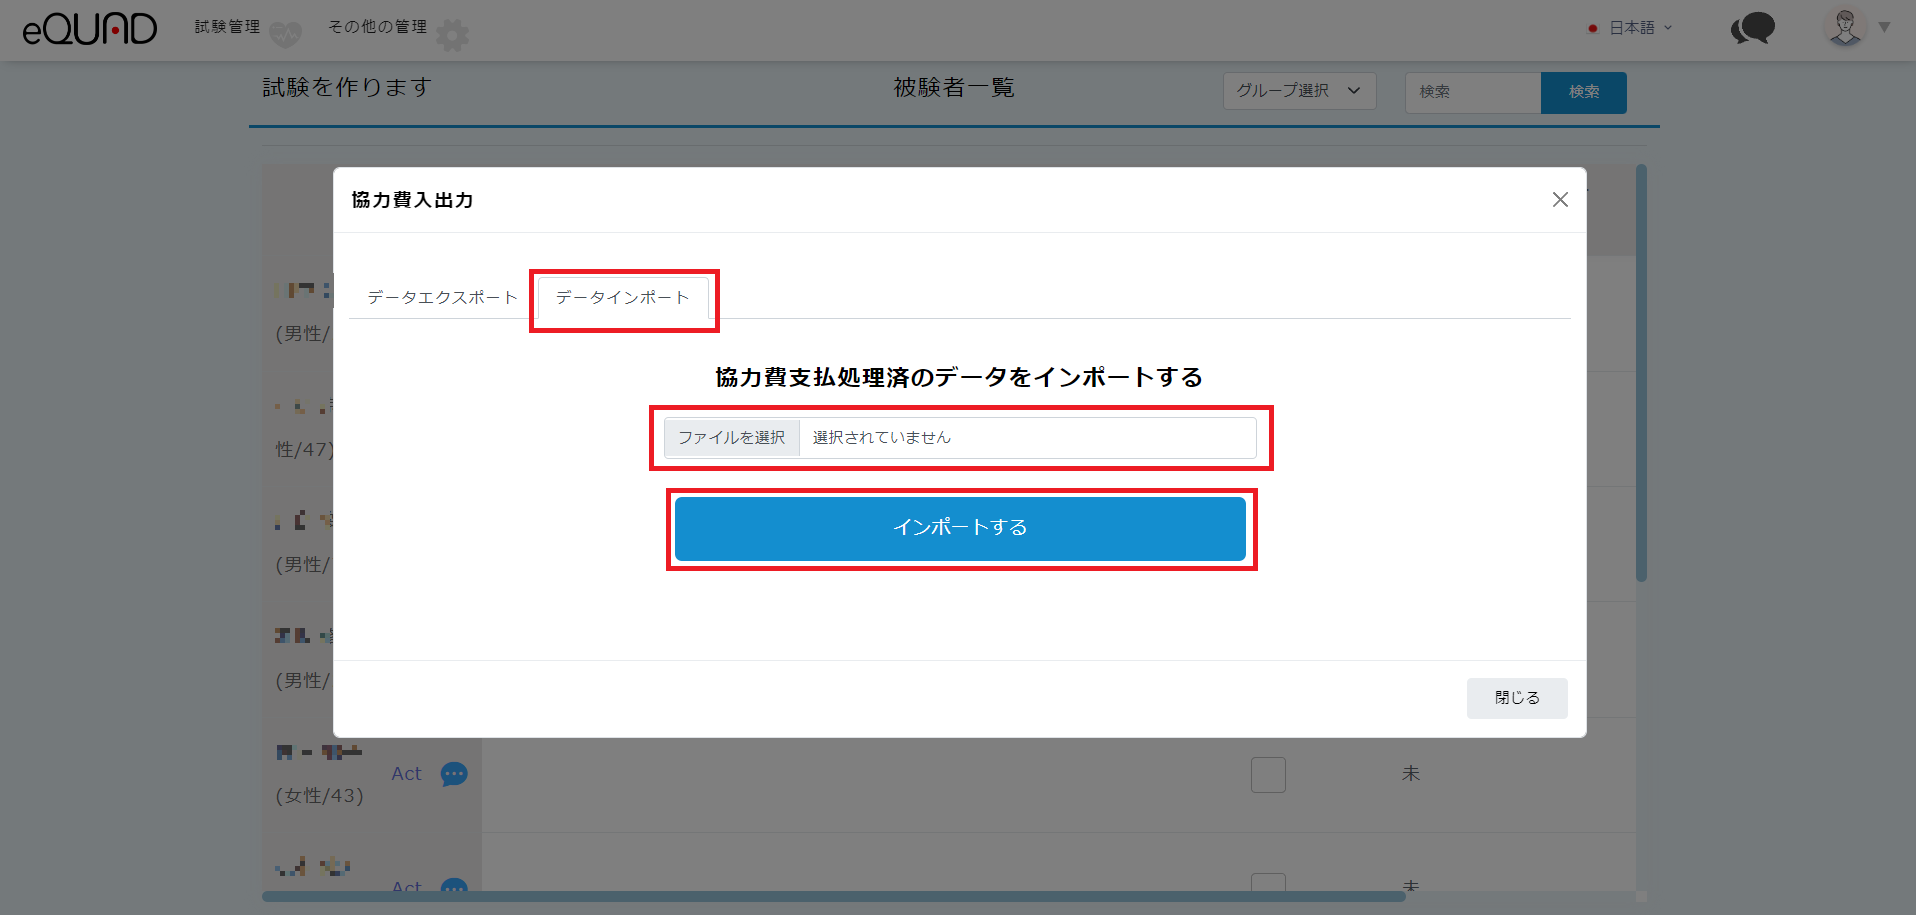Select the データインポート tab
This screenshot has width=1916, height=915.
click(622, 298)
